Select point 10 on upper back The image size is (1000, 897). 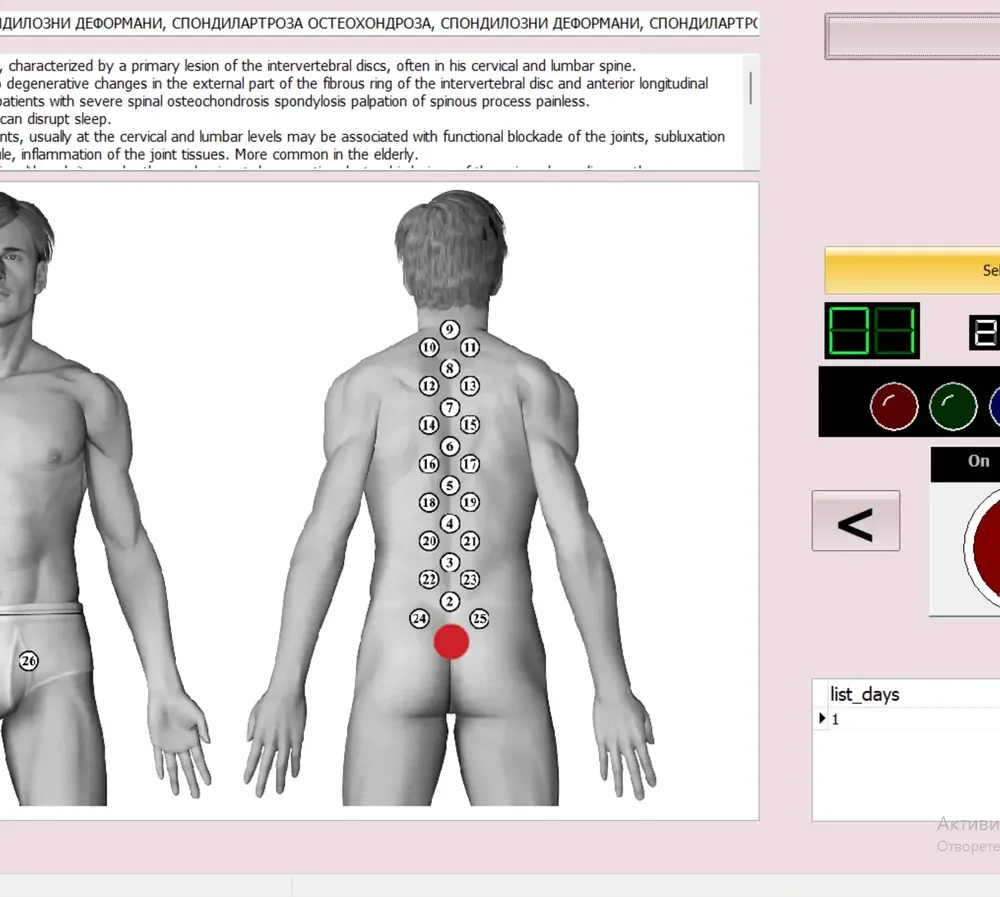coord(429,348)
